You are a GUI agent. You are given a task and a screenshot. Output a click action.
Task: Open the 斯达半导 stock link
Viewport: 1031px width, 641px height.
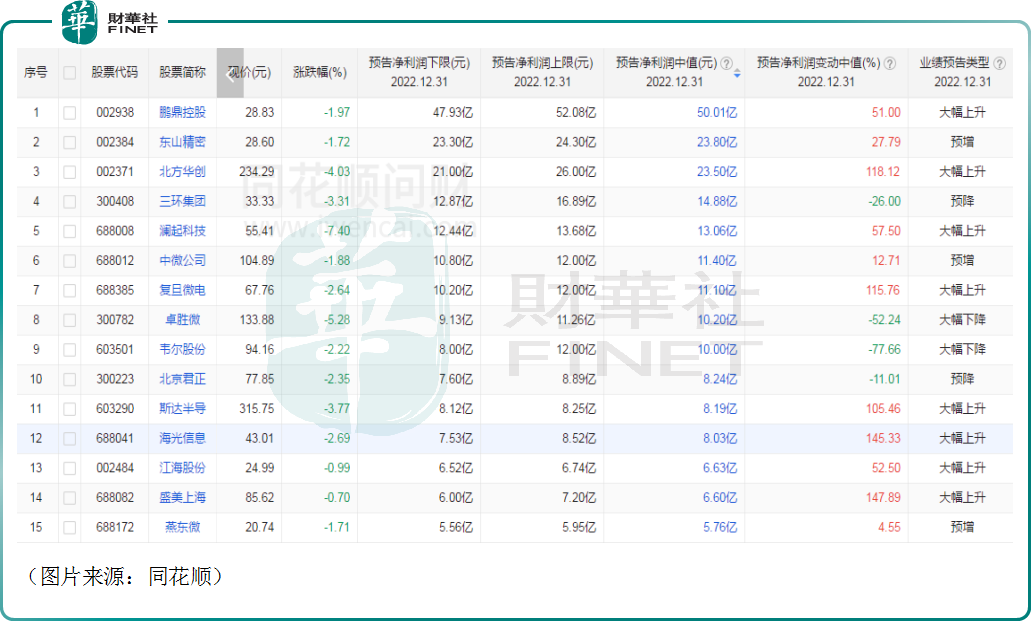[x=182, y=408]
